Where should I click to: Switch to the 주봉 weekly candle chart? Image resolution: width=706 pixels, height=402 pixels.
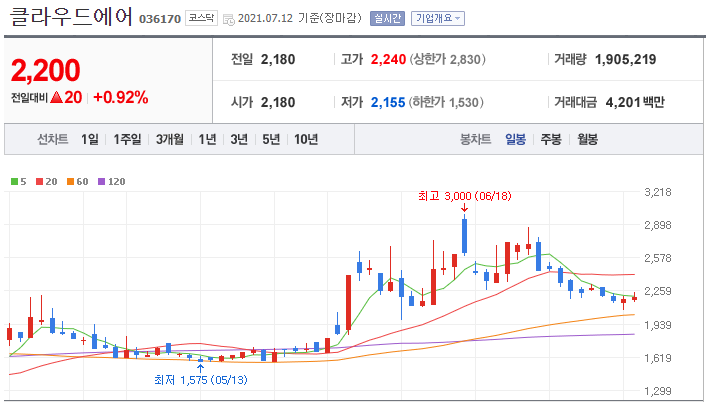(x=551, y=139)
